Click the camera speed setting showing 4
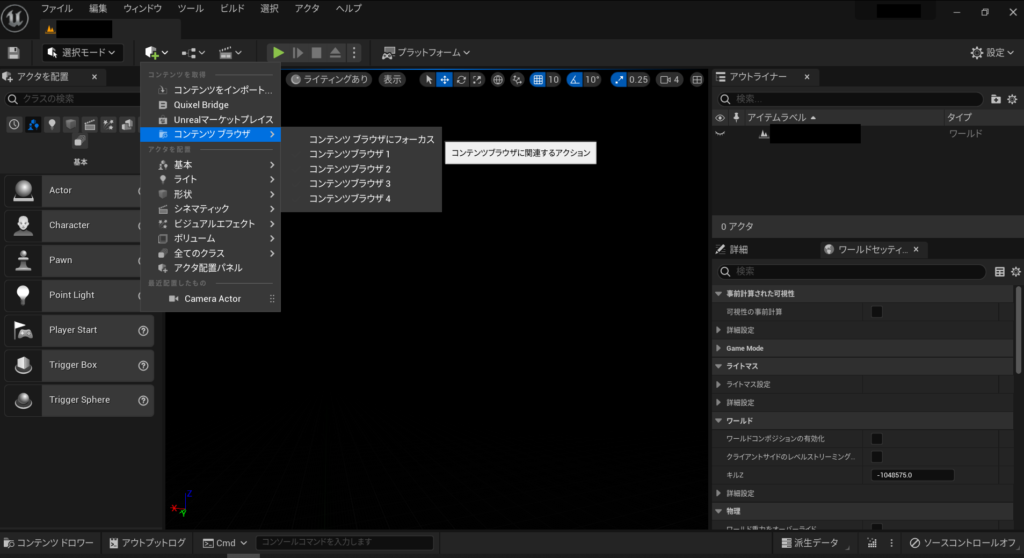Image resolution: width=1024 pixels, height=558 pixels. 669,80
